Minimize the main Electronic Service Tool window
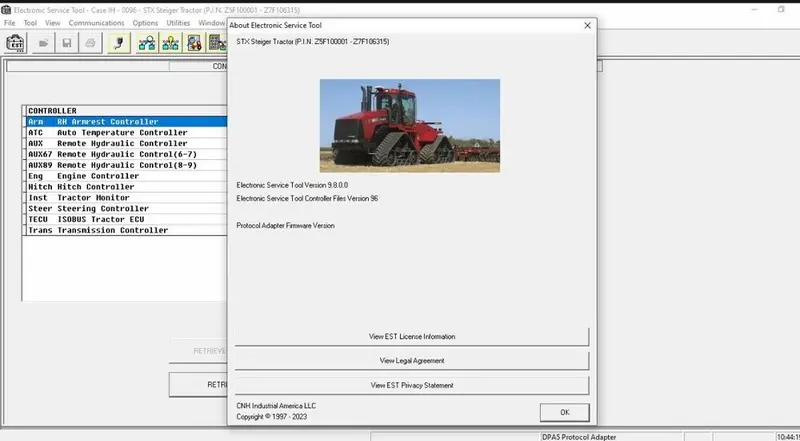 coord(755,10)
